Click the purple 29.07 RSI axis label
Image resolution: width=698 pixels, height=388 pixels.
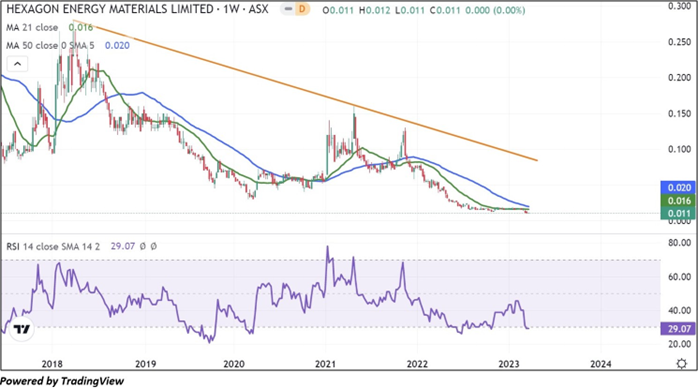678,329
